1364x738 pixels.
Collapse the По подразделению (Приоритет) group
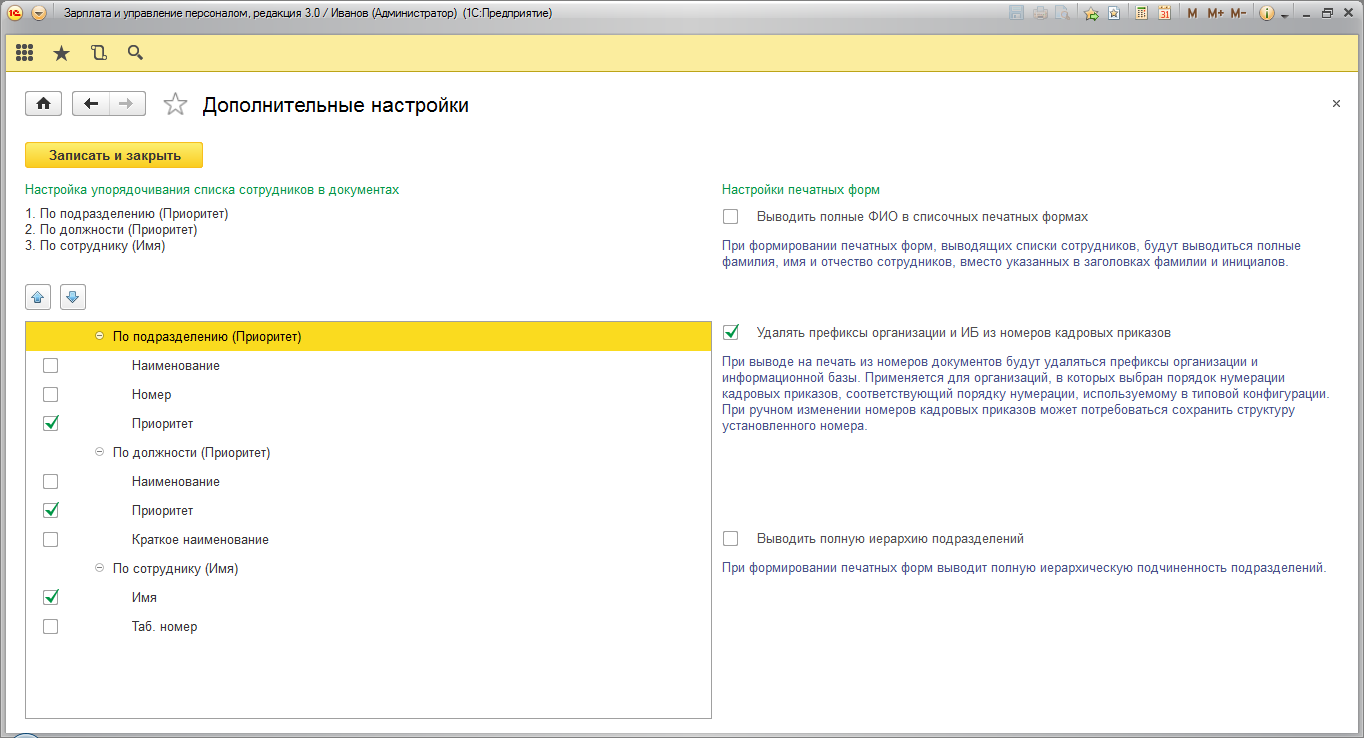(99, 337)
